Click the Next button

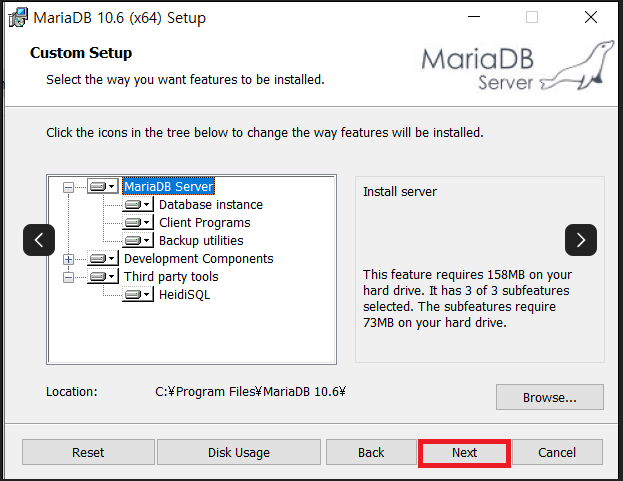464,452
